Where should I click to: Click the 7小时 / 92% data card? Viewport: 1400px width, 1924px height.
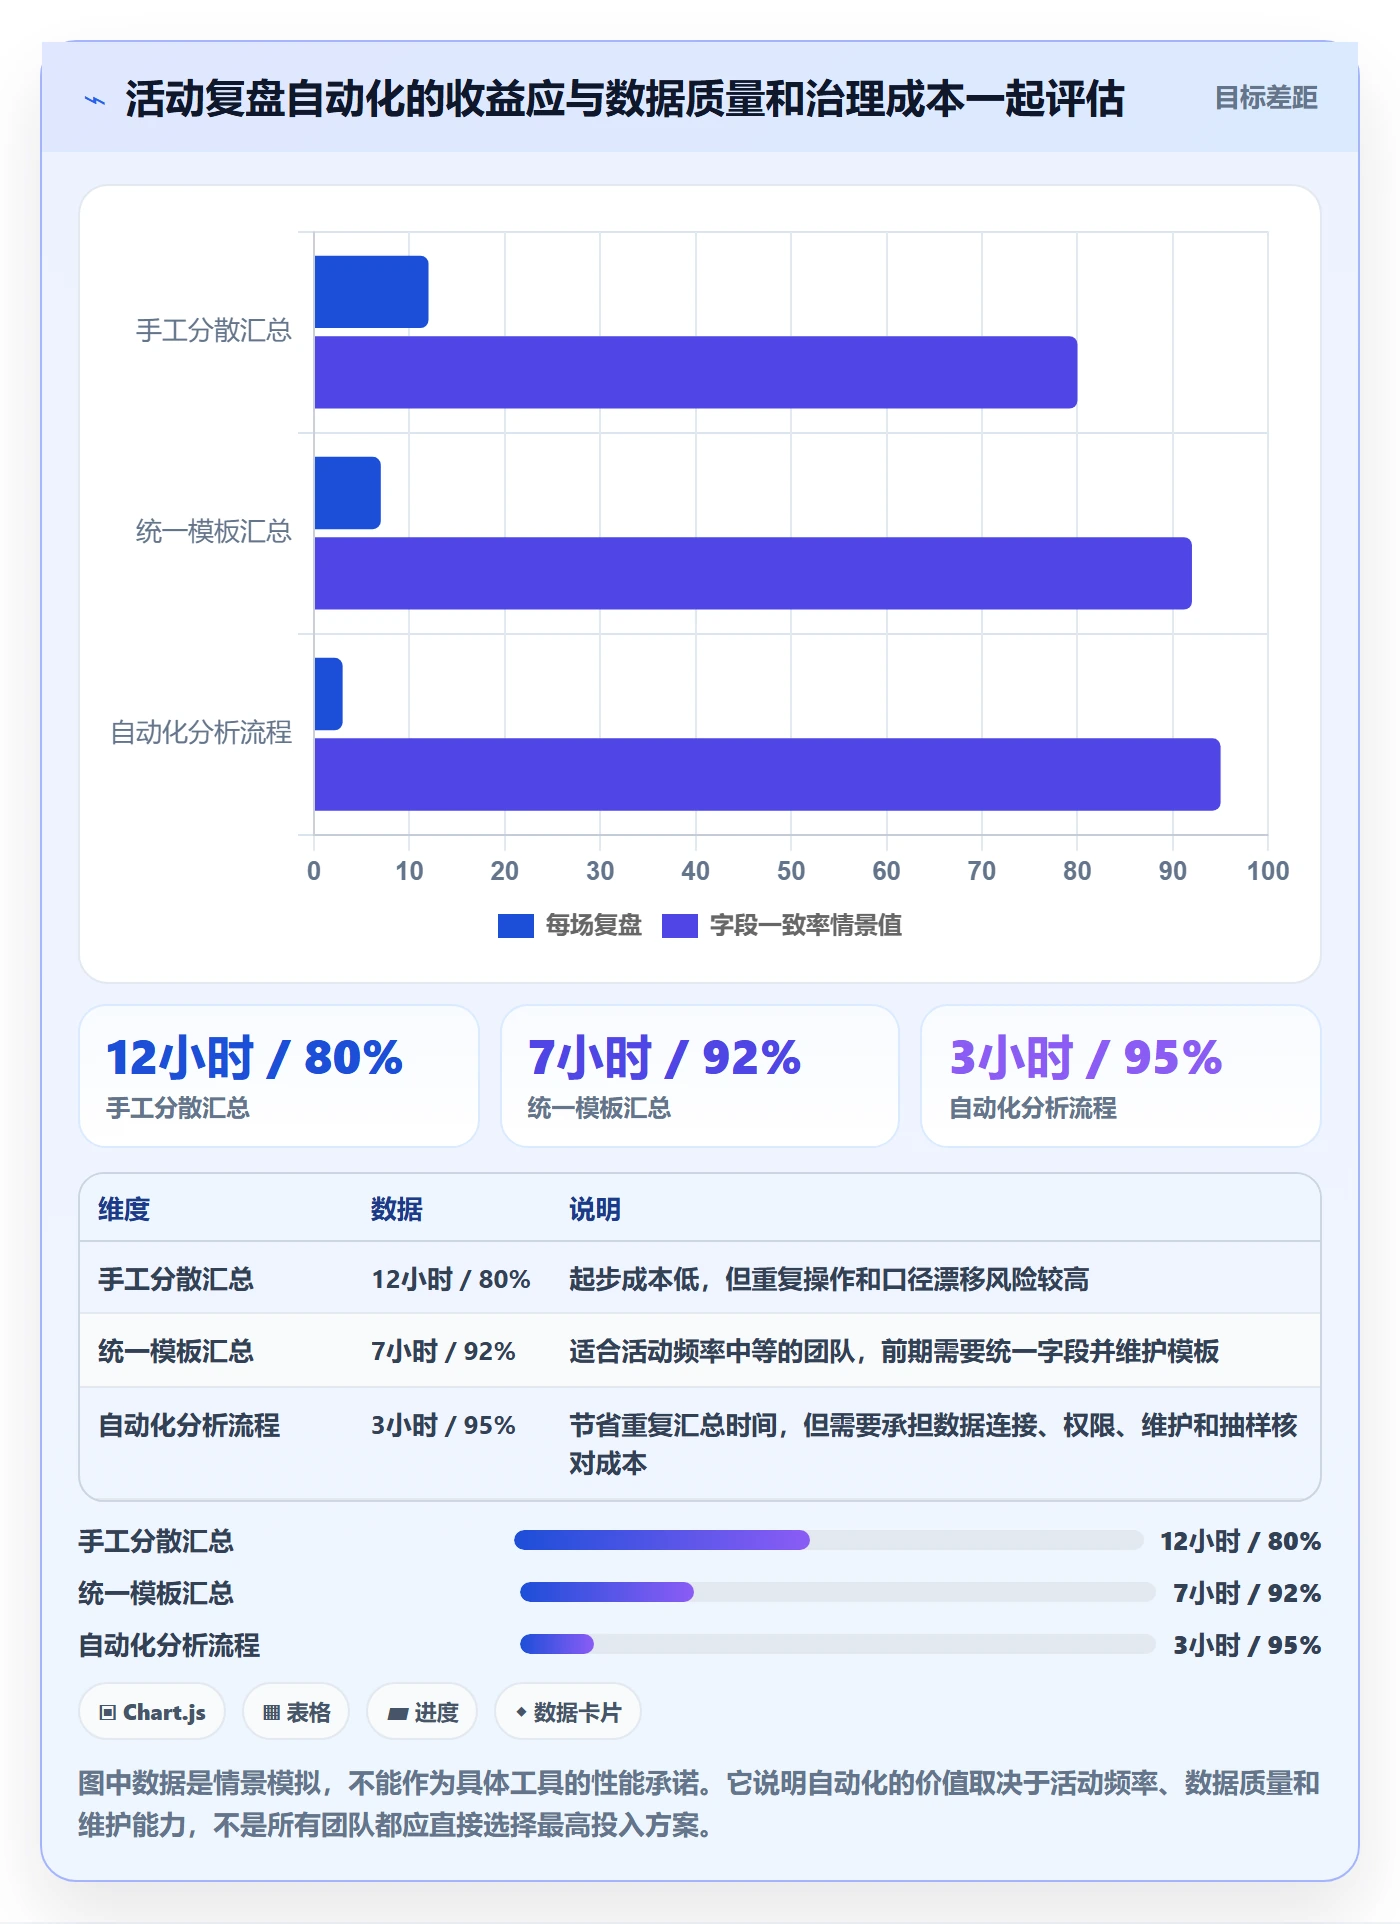tap(700, 1076)
